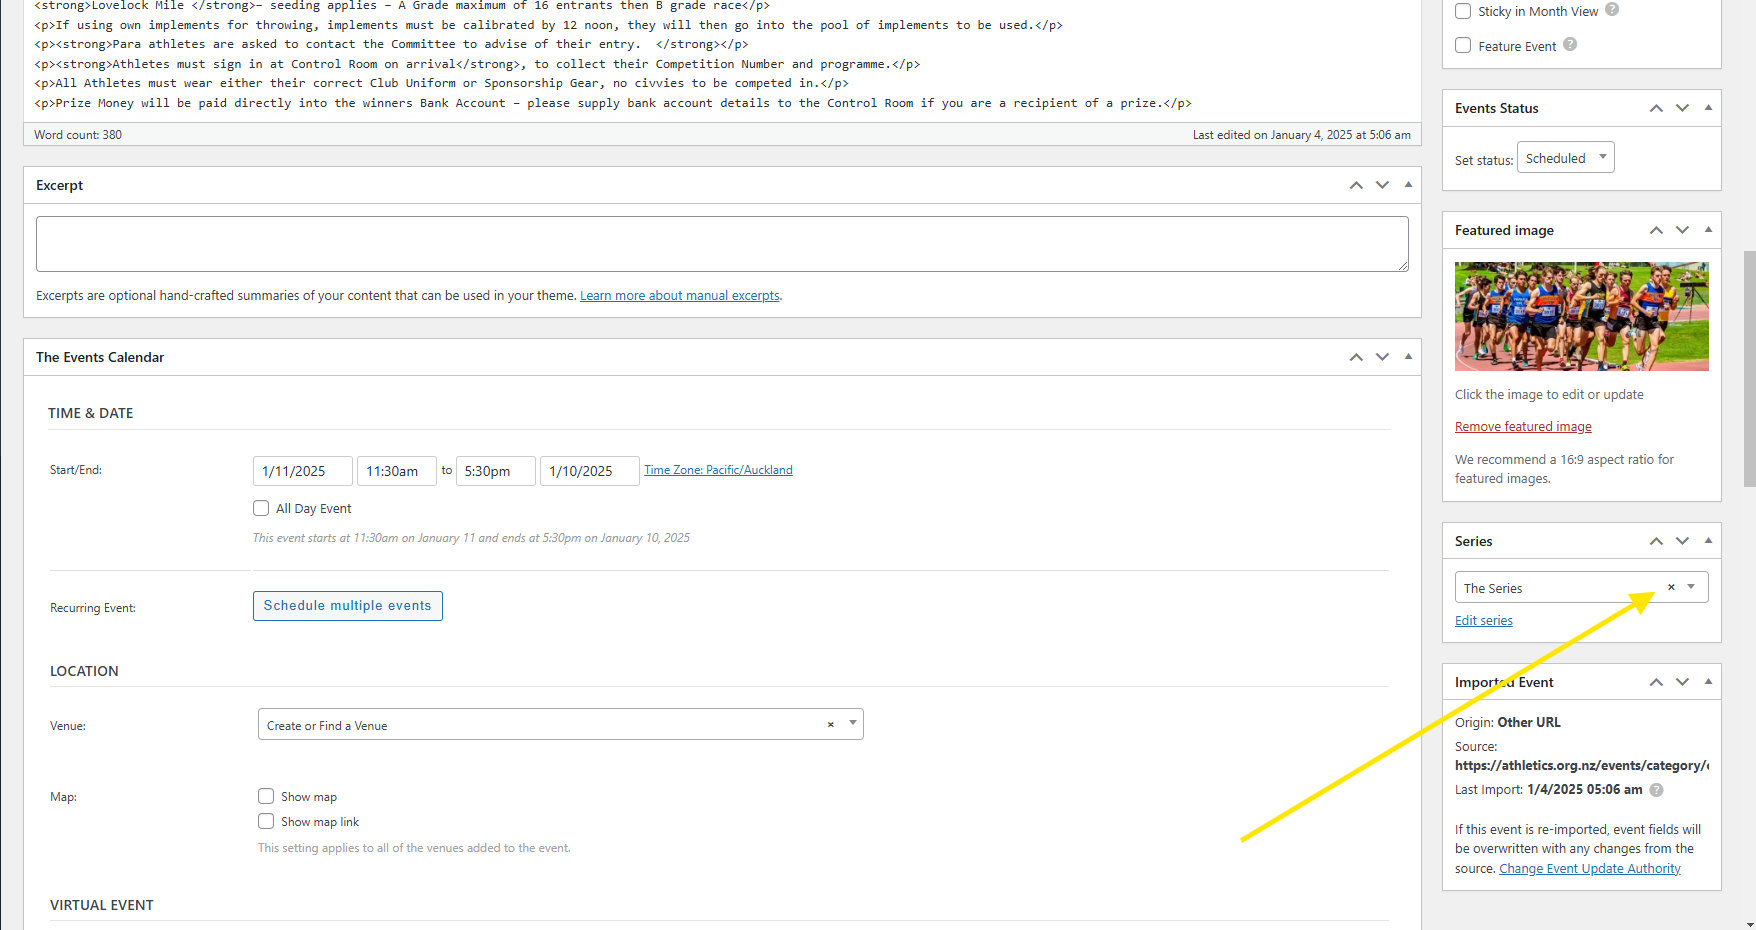Screen dimensions: 1756x930
Task: Clear the venue field with the x icon
Action: (x=830, y=724)
